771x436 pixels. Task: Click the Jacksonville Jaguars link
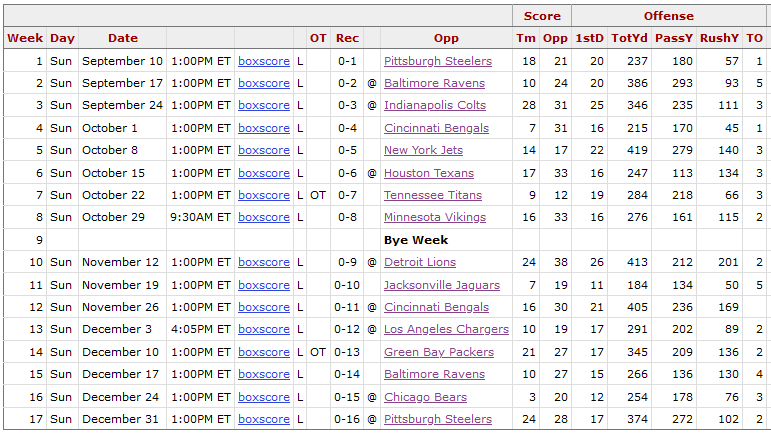(442, 286)
